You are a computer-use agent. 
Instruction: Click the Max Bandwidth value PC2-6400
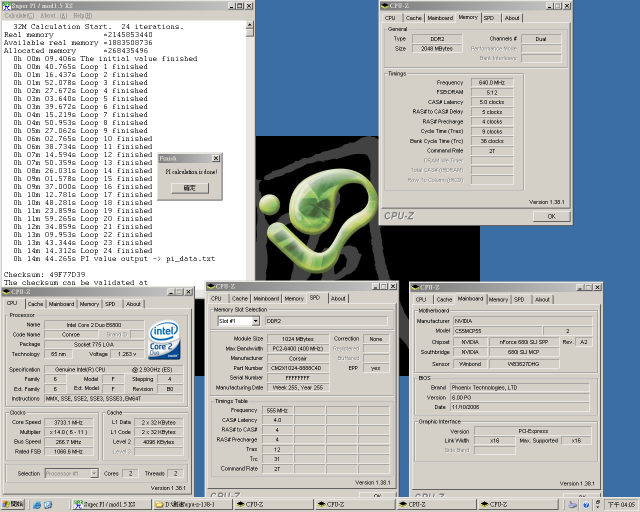[x=298, y=349]
